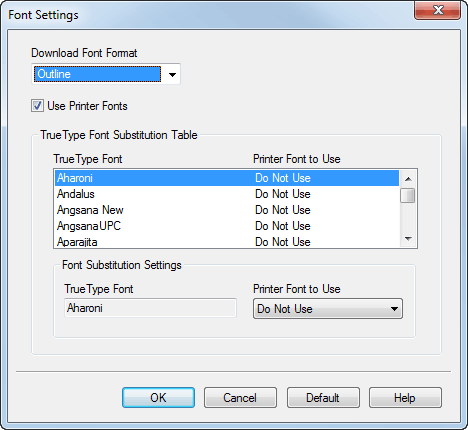468x430 pixels.
Task: Select the Angsana New font row
Action: 227,210
